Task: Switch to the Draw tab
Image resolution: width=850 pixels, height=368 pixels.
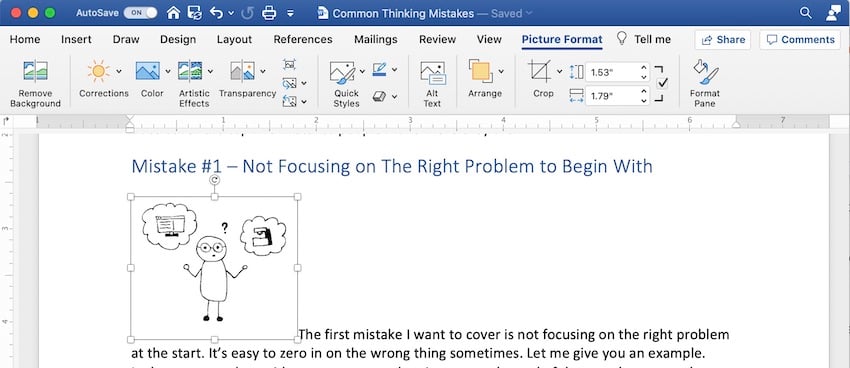Action: pyautogui.click(x=126, y=39)
